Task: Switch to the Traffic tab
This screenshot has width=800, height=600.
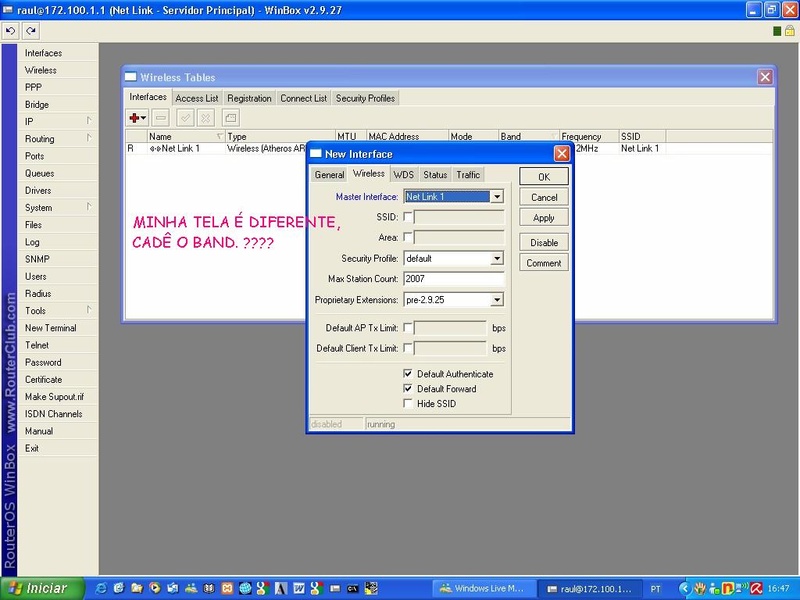Action: 468,175
